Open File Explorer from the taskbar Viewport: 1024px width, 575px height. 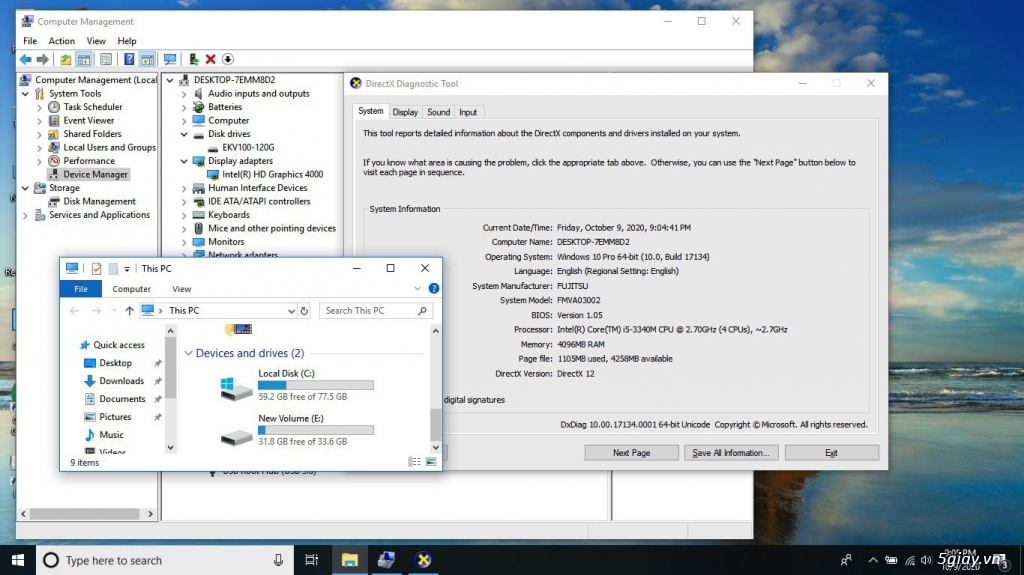click(349, 560)
